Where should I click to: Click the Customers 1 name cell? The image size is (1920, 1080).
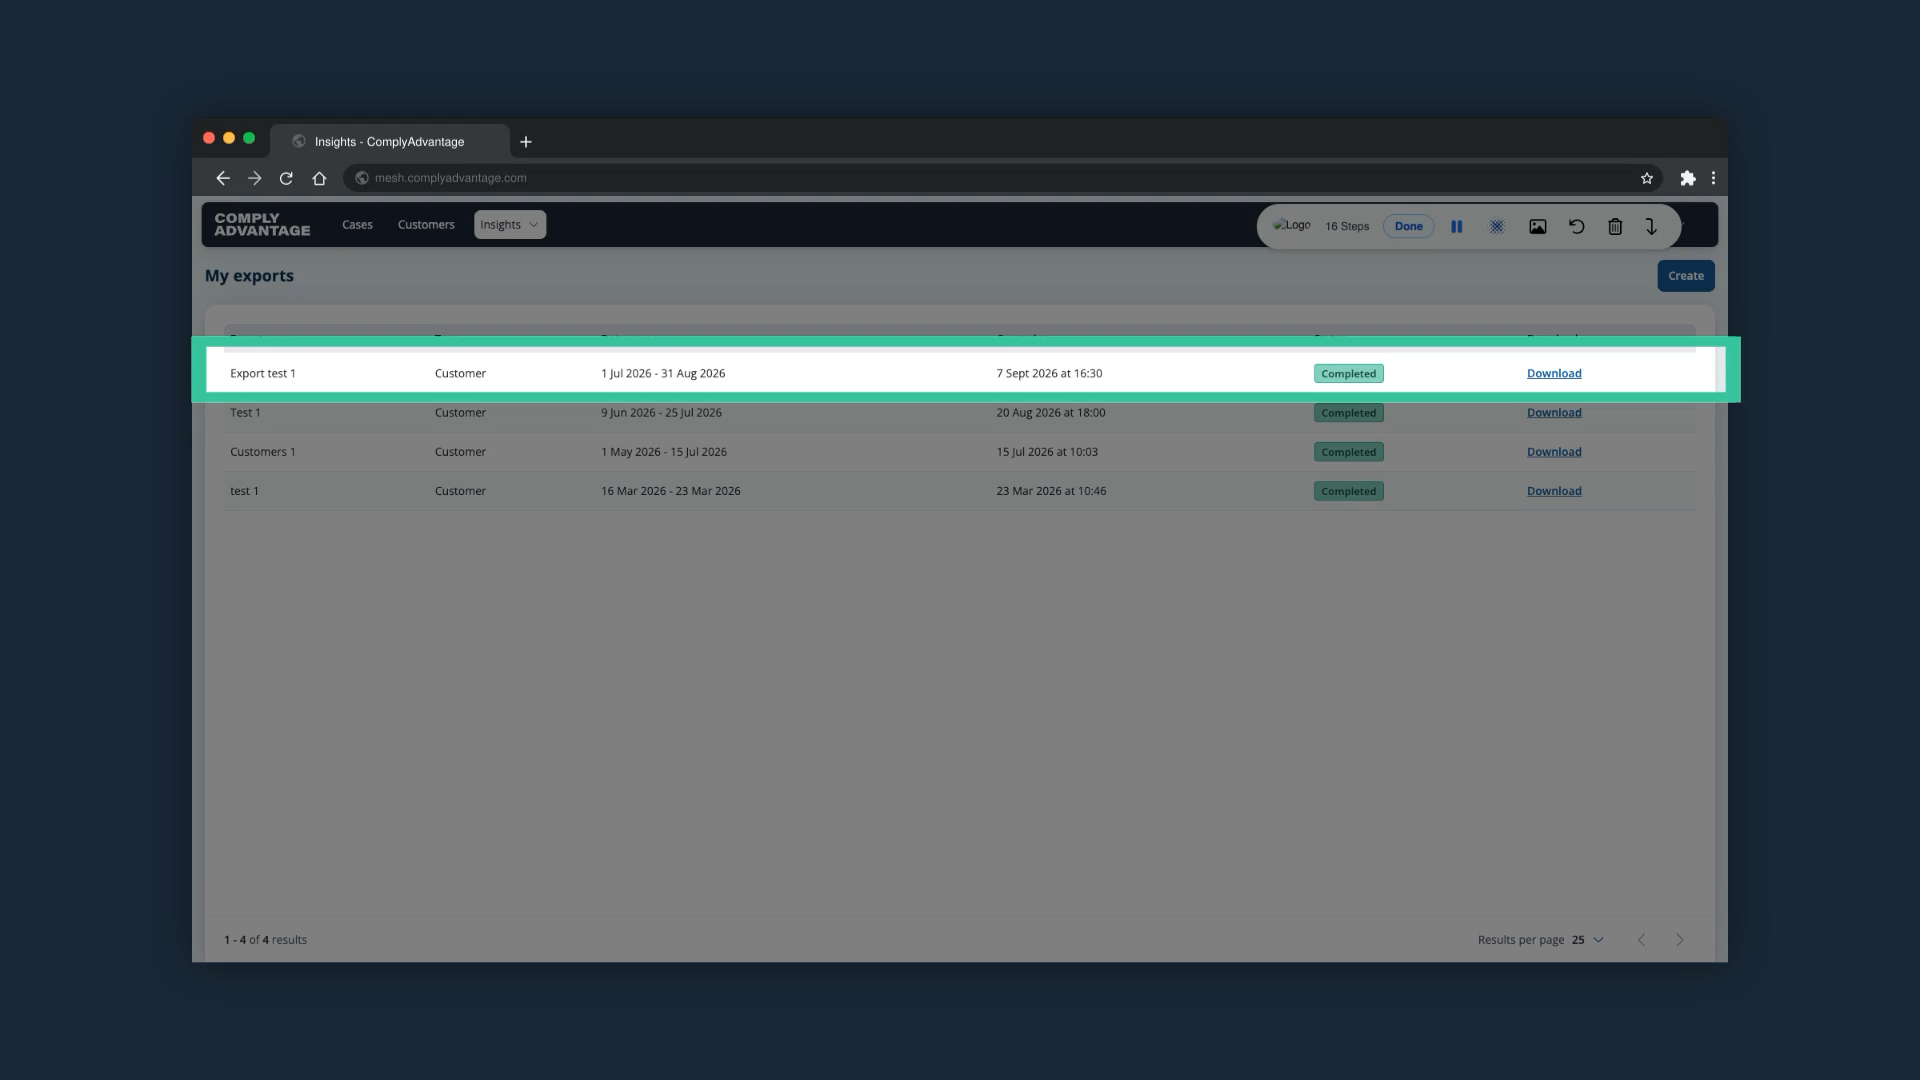point(263,452)
